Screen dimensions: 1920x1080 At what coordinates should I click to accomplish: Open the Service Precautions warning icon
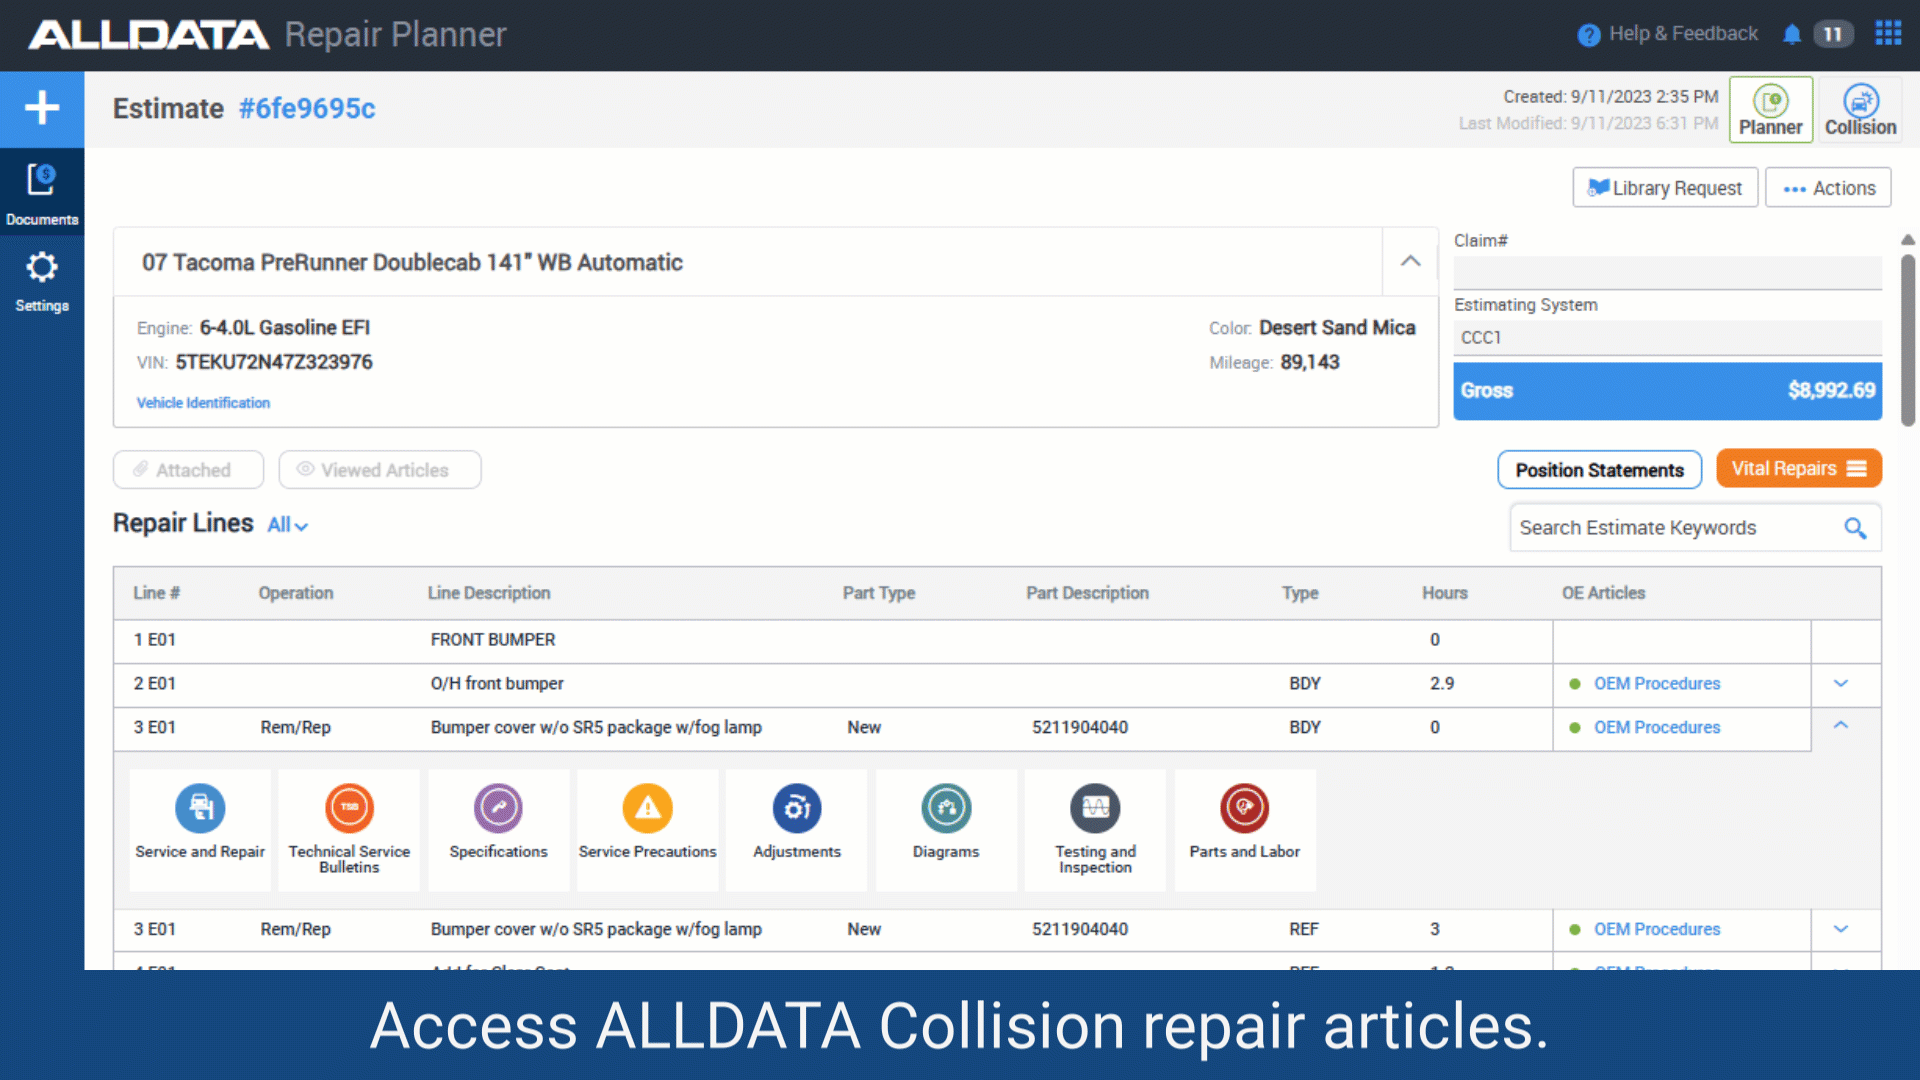647,808
